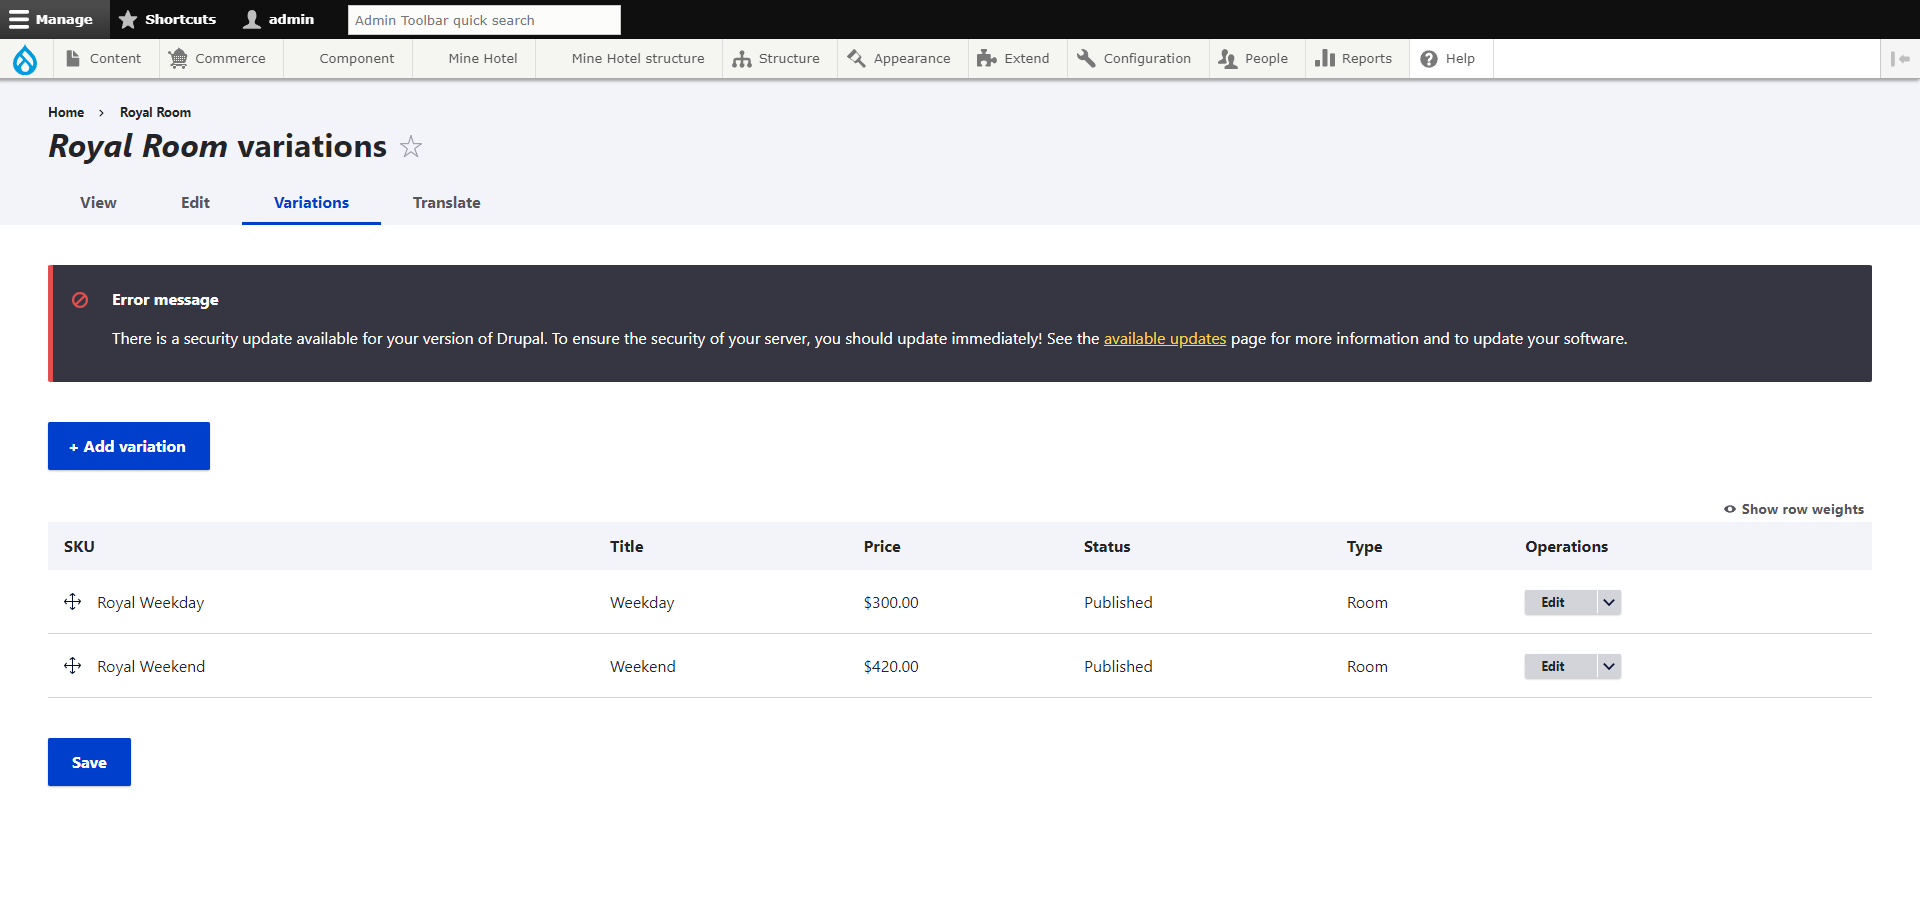1920x919 pixels.
Task: Click the drag handle for Royal Weekday
Action: [73, 602]
